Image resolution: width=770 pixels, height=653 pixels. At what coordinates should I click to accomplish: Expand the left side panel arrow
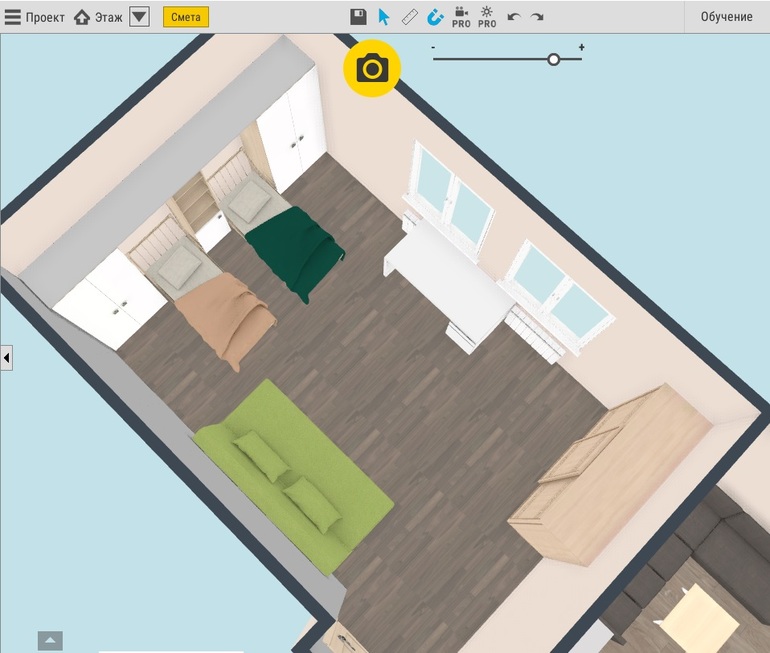point(6,357)
